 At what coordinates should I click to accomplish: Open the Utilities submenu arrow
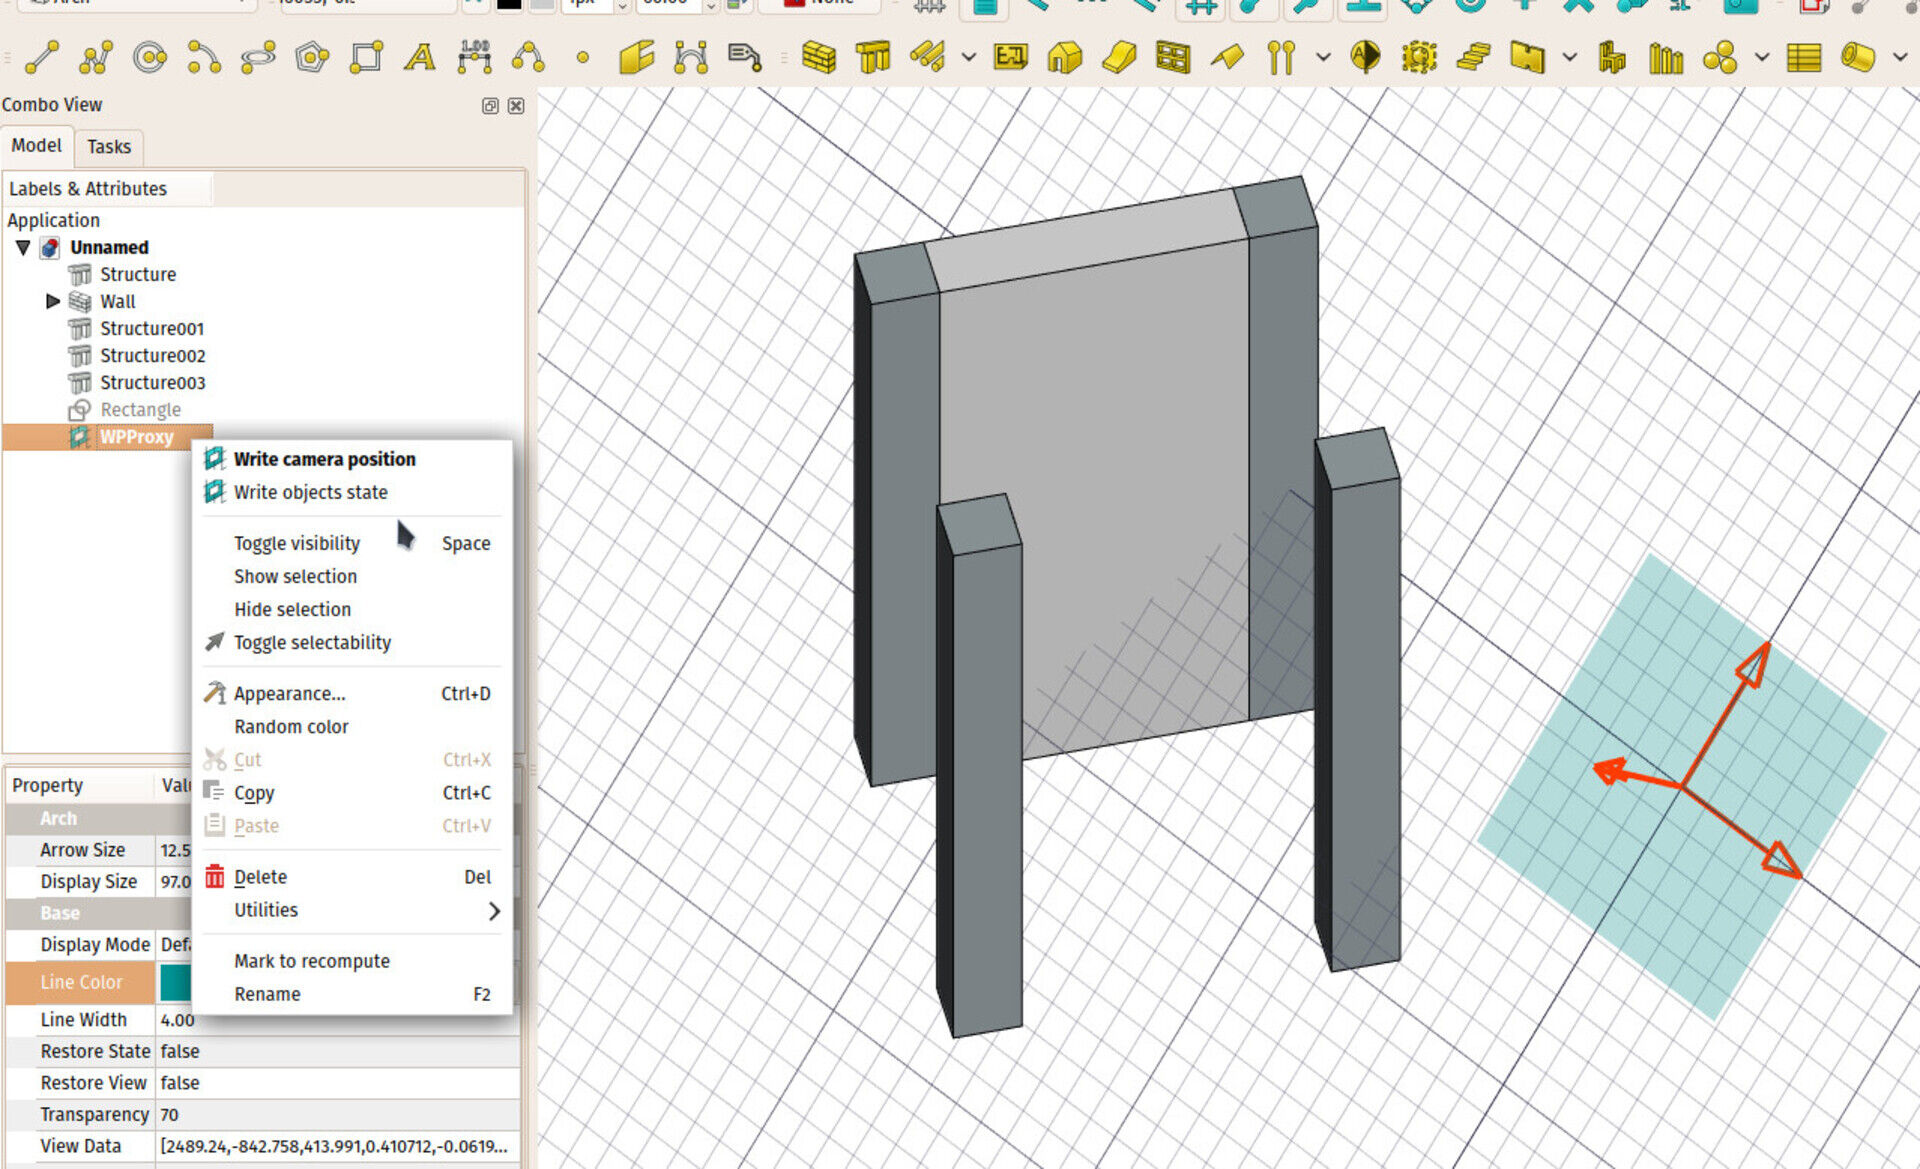click(x=493, y=910)
